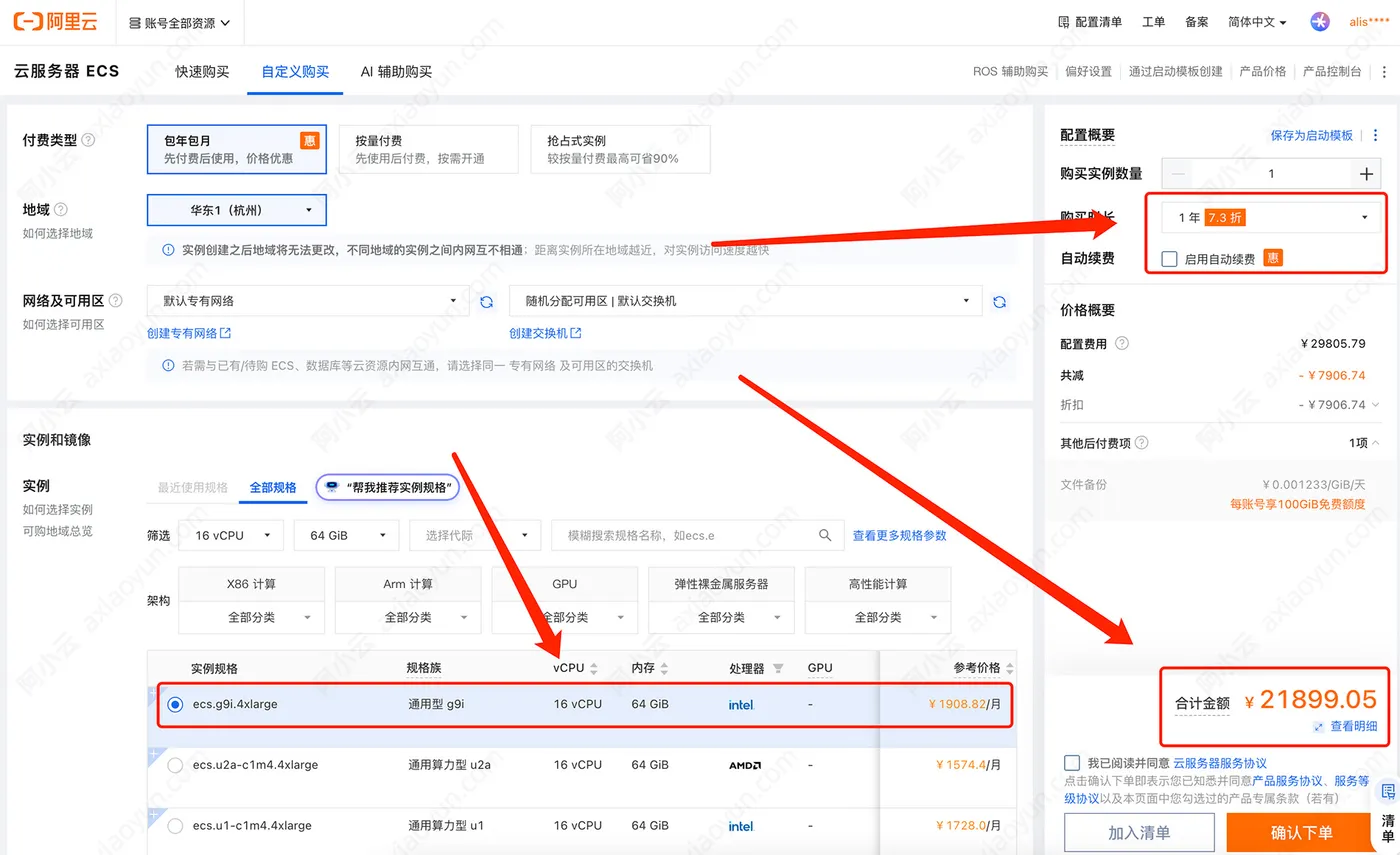Open the purple assistant avatar icon

click(1320, 22)
